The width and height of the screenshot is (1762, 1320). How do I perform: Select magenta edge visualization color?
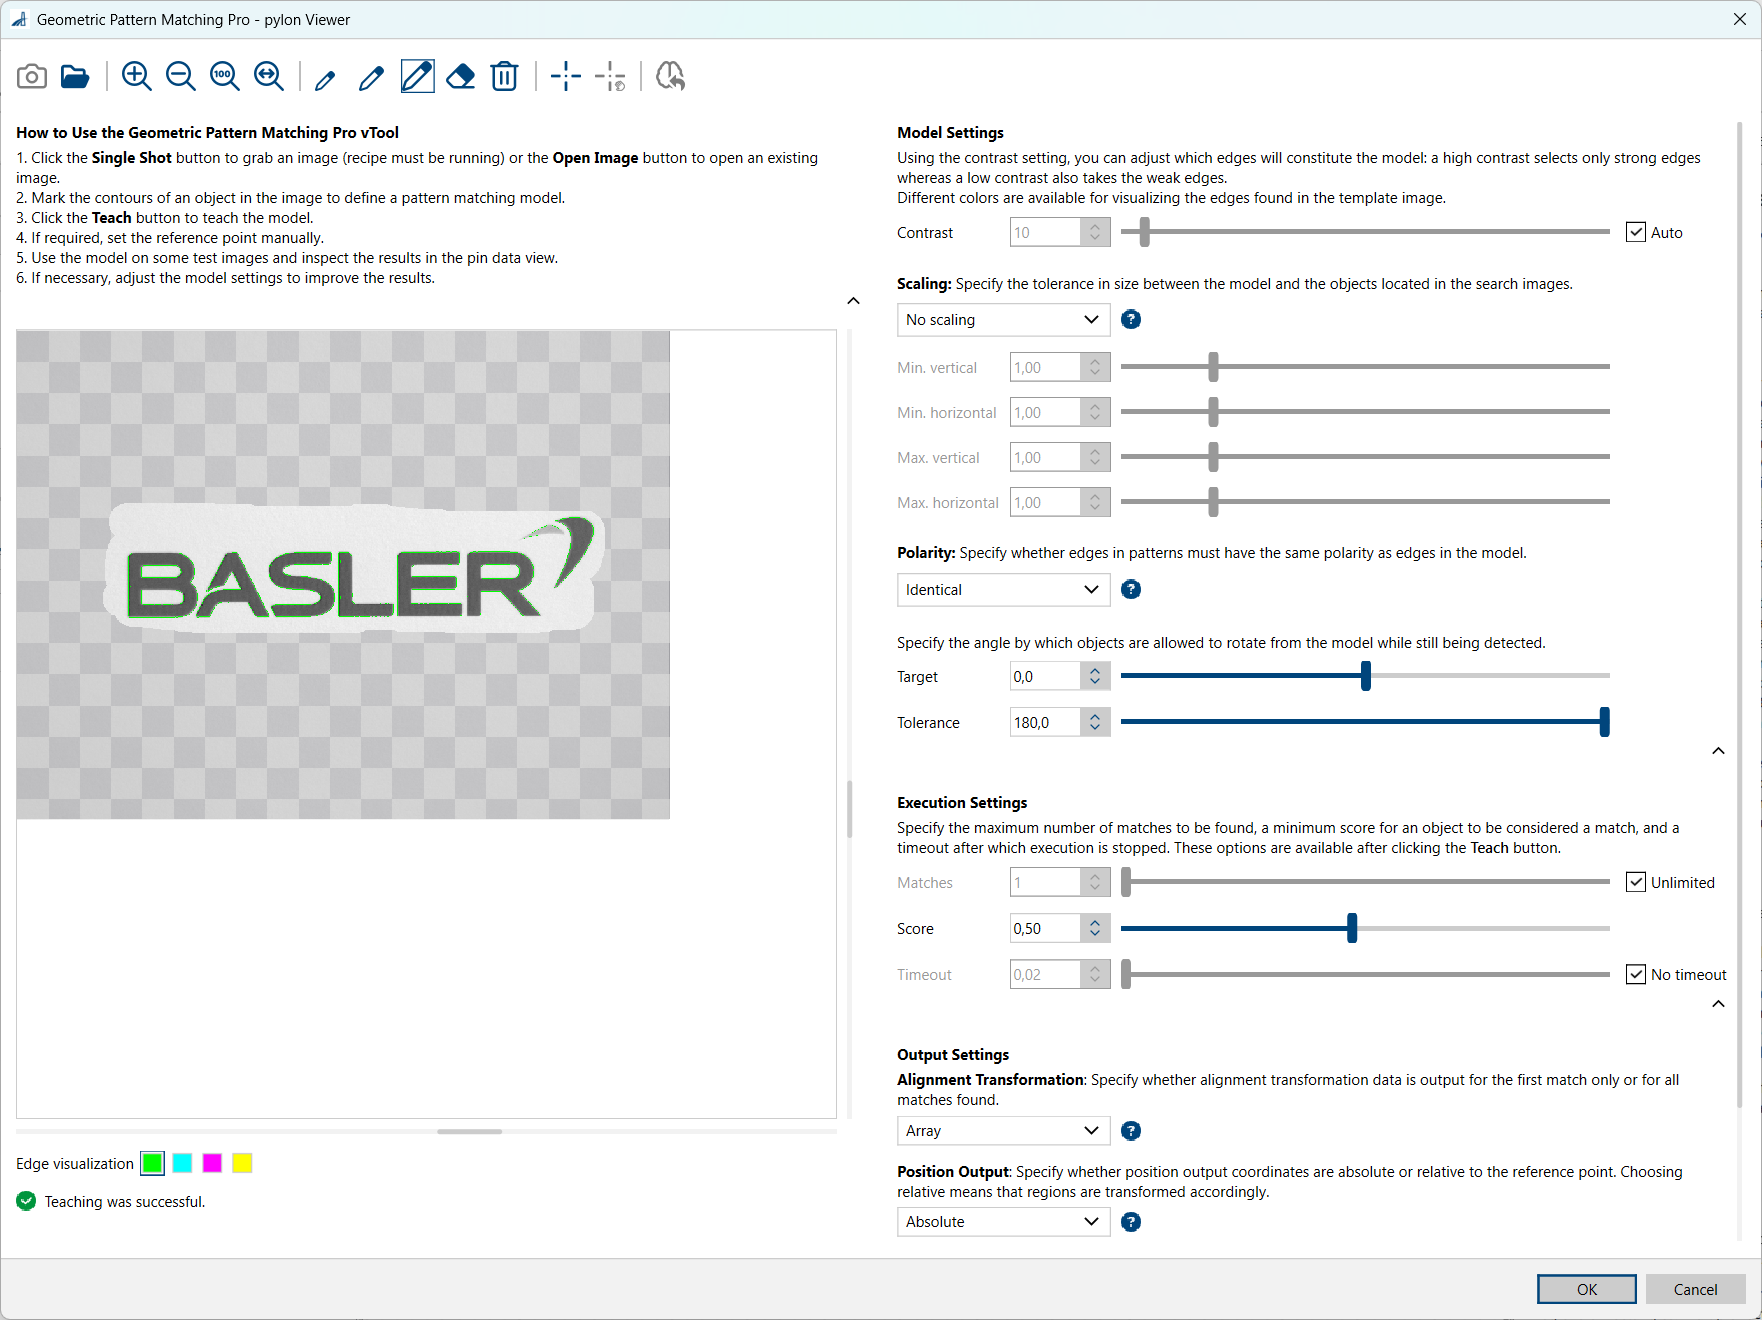(x=212, y=1163)
